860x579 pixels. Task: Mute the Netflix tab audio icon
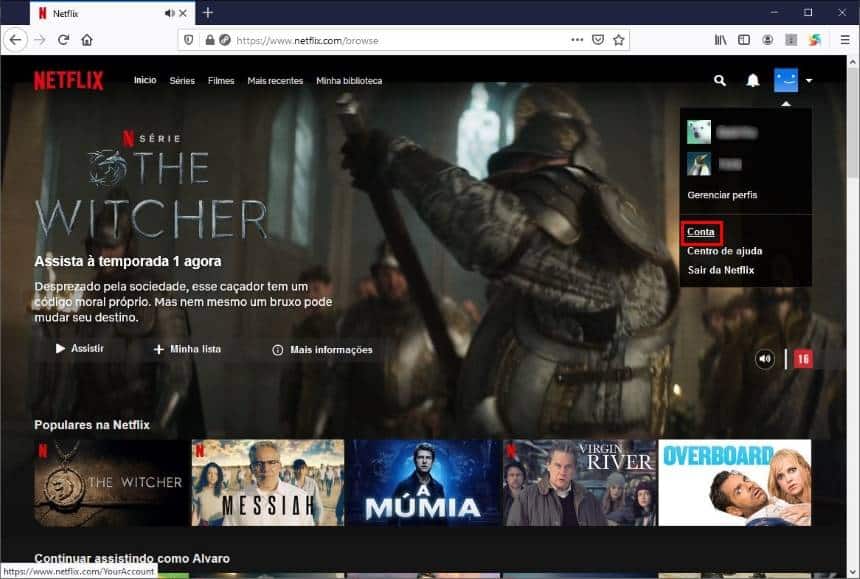(169, 13)
